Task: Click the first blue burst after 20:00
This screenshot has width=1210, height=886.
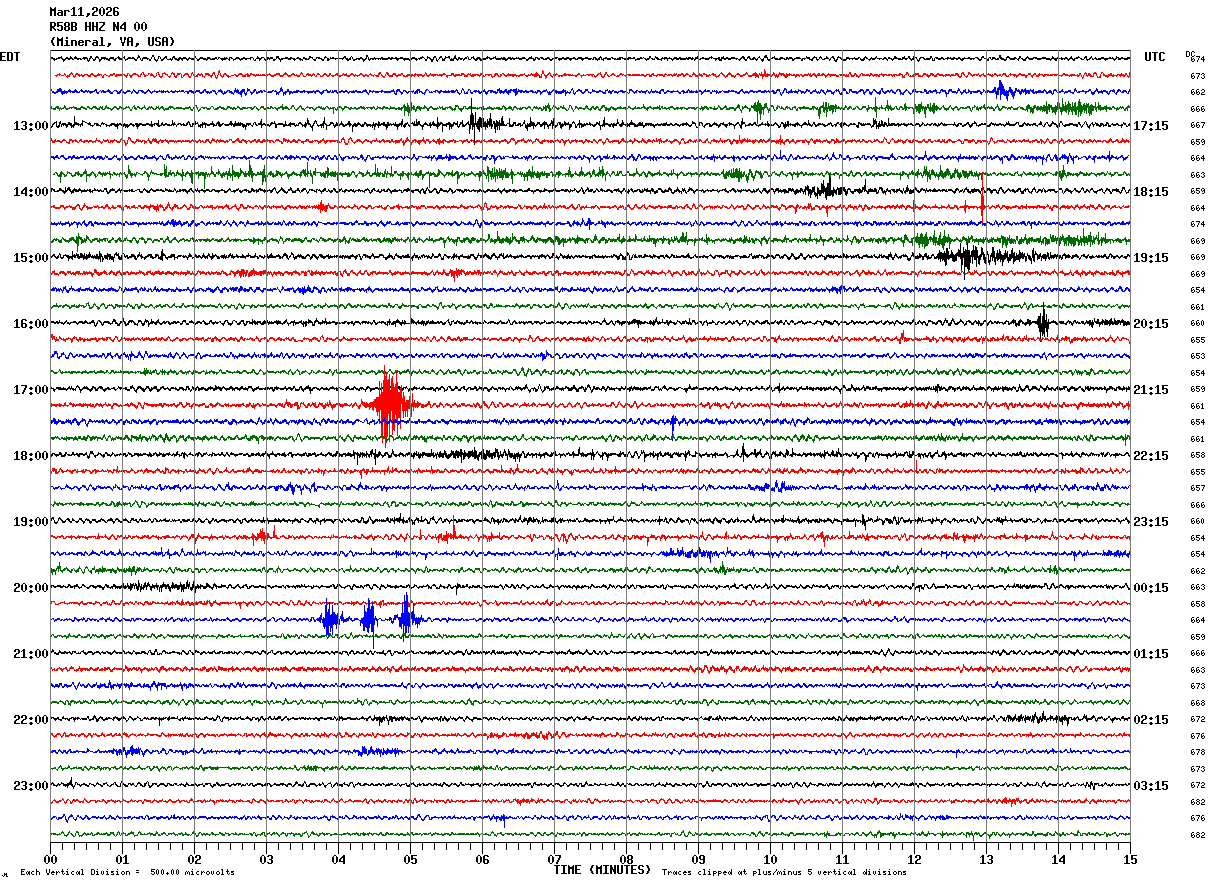Action: click(329, 620)
